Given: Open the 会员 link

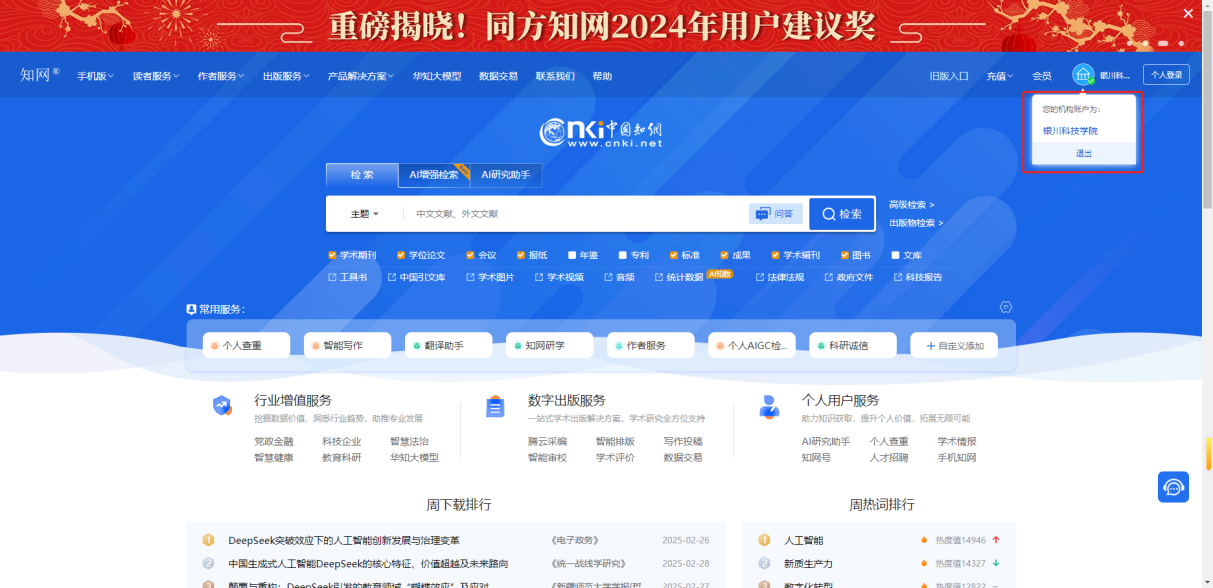Looking at the screenshot, I should pyautogui.click(x=1042, y=76).
